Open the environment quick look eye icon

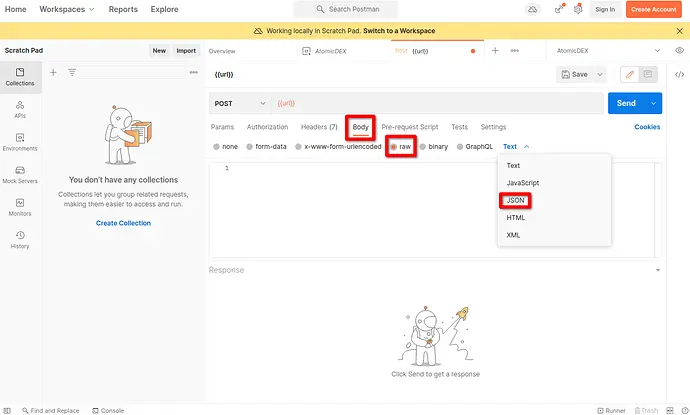click(x=679, y=50)
